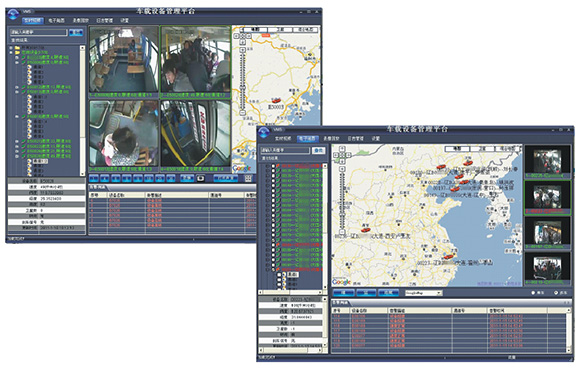Pan the e-map upward using the up arrow

343,149
